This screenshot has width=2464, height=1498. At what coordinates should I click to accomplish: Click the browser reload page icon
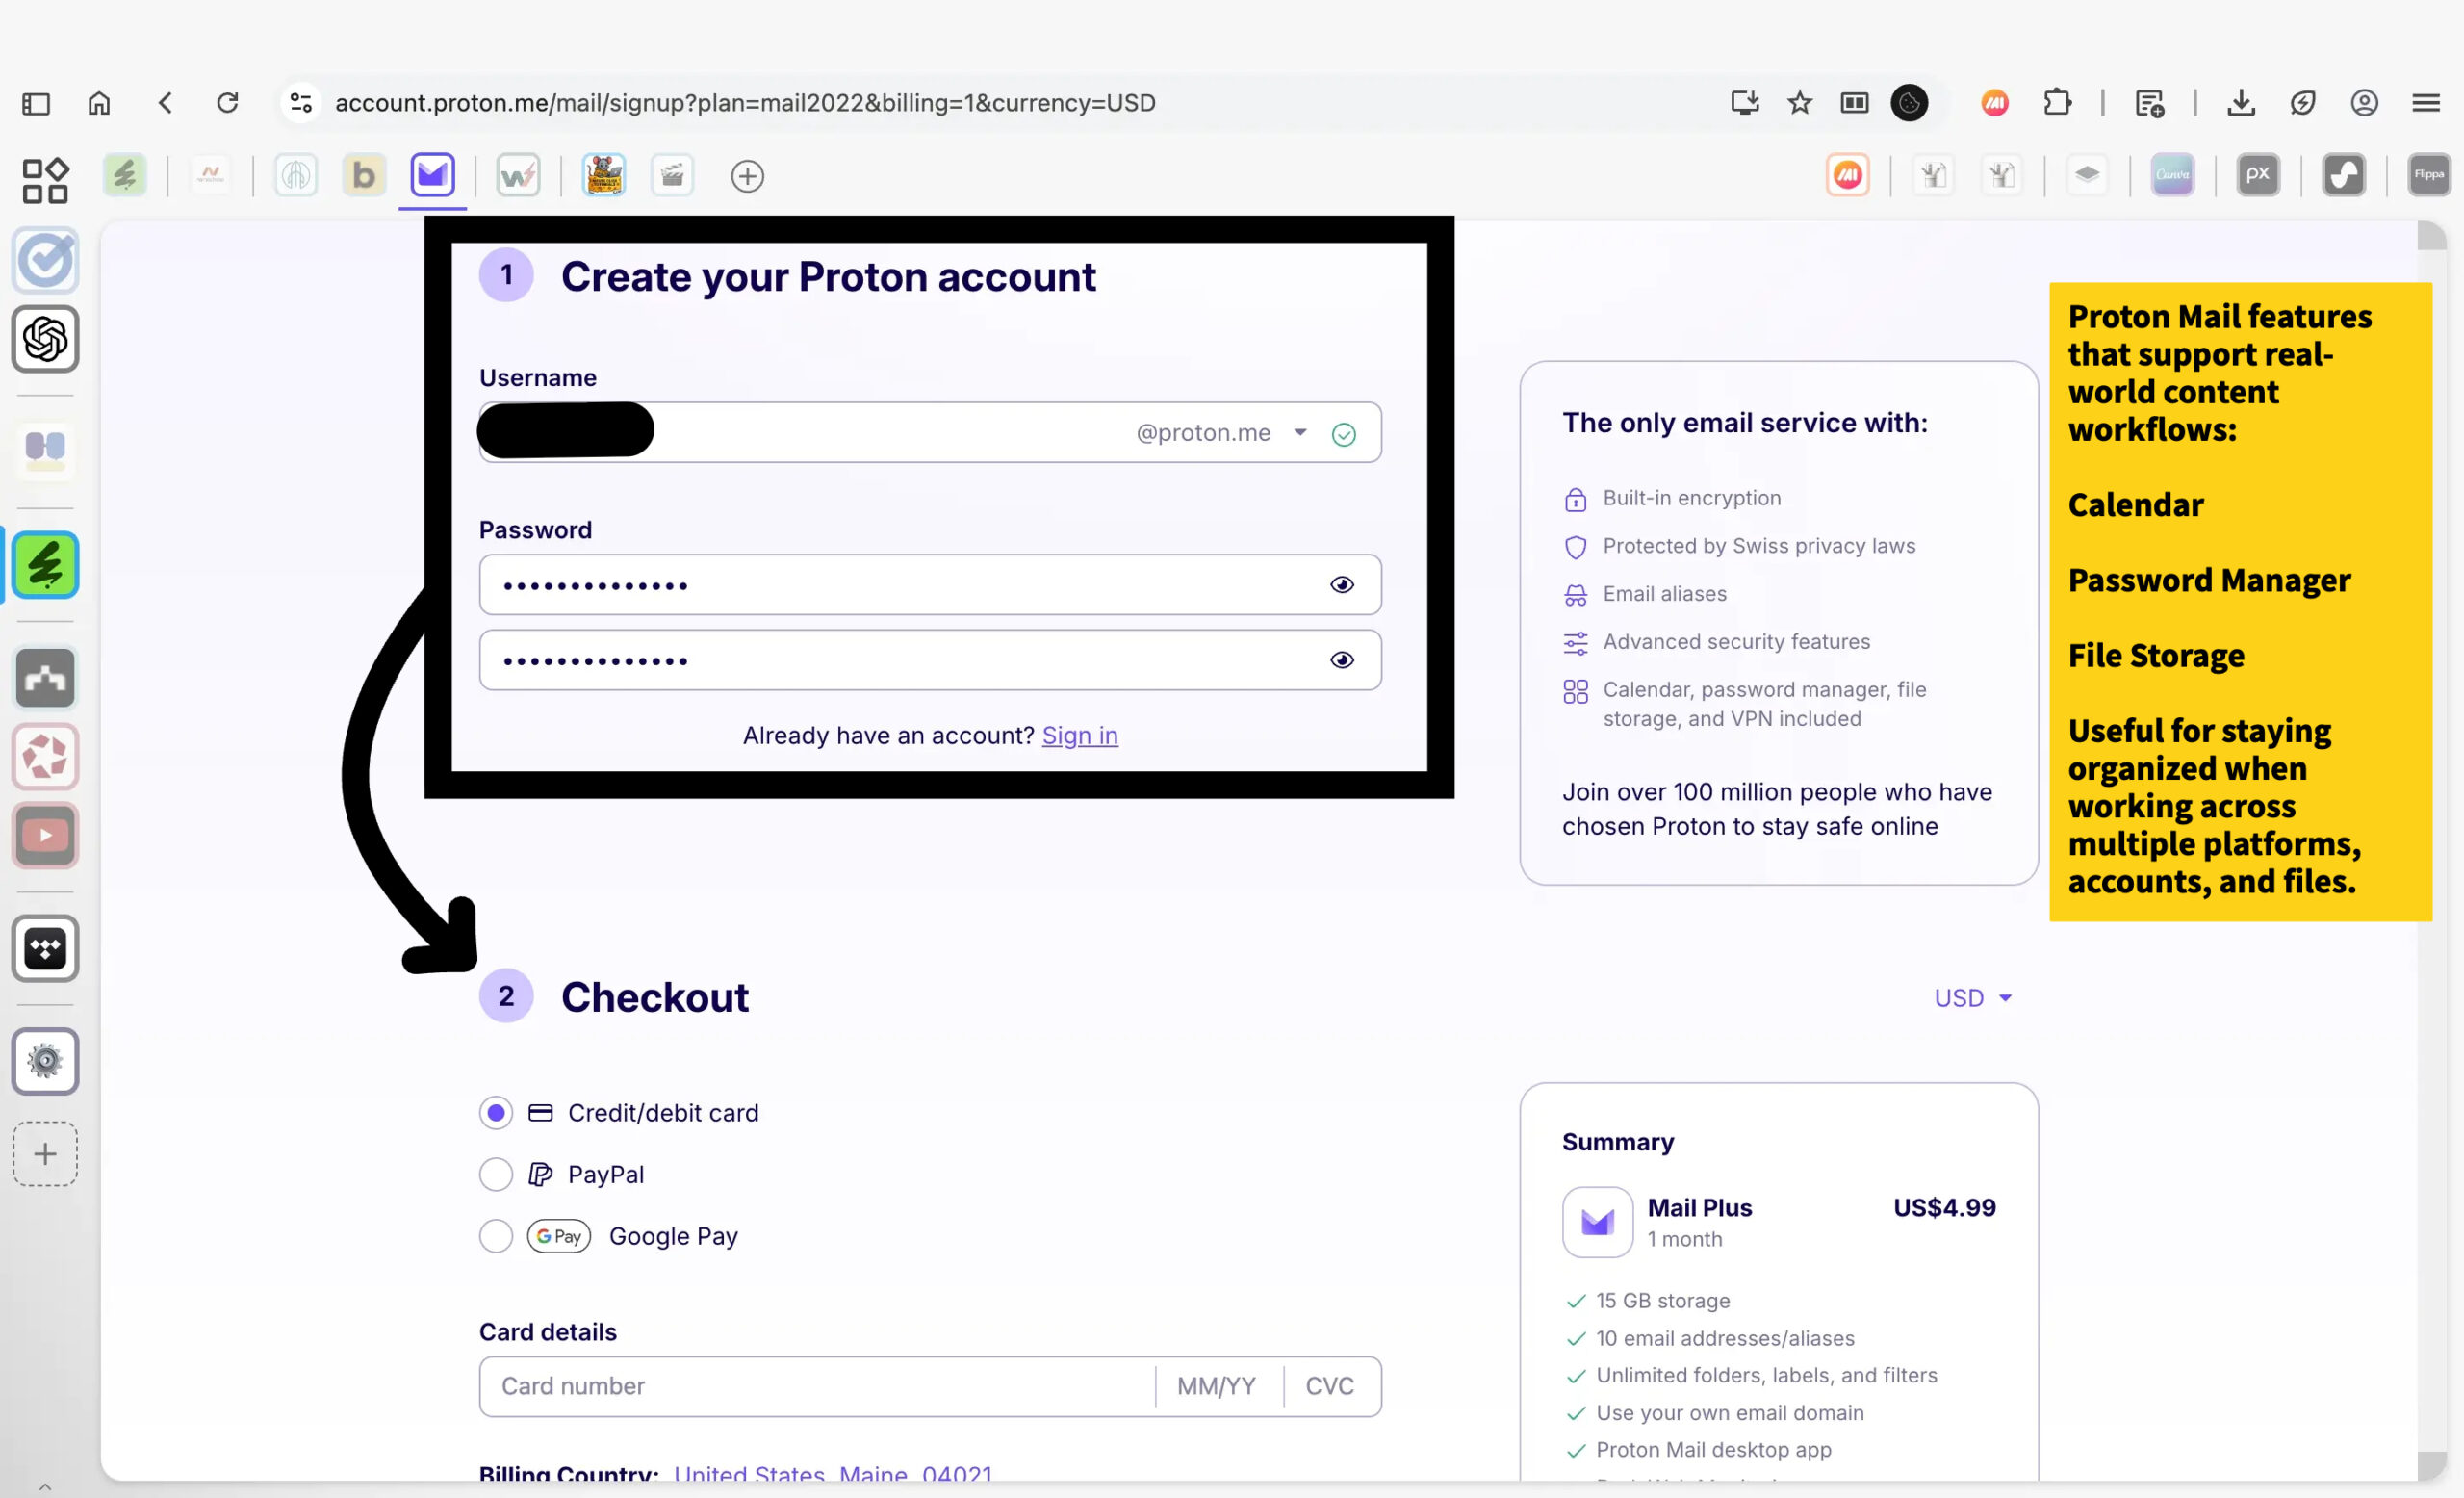click(x=228, y=103)
